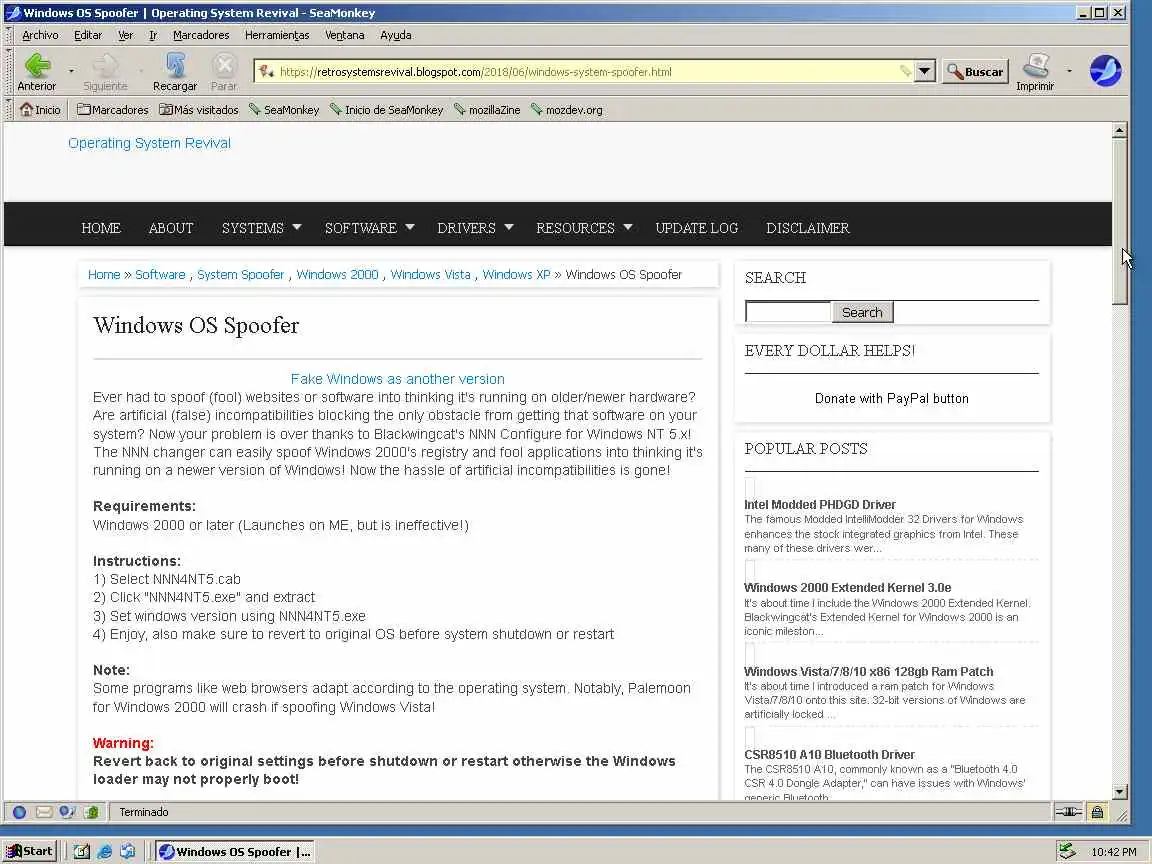Expand the DRIVERS menu
This screenshot has height=864, width=1152.
pos(475,228)
